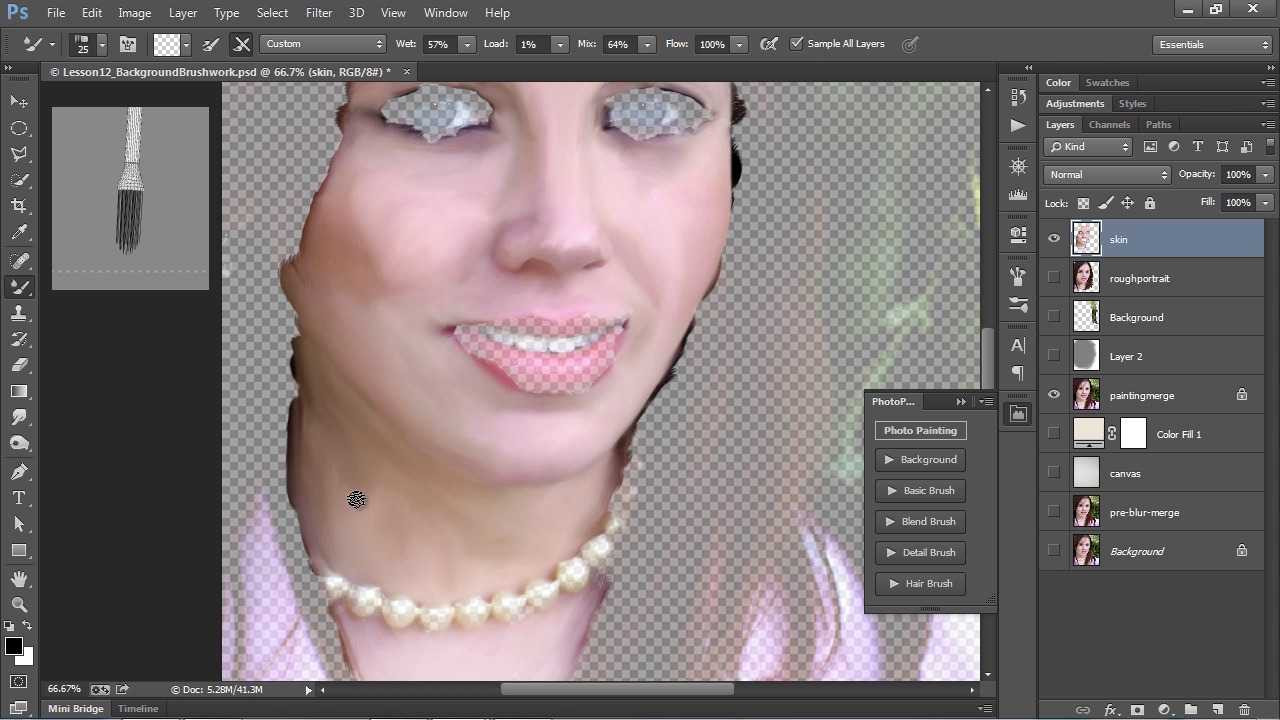Select the Elliptical Marquee tool
The height and width of the screenshot is (720, 1280).
(x=19, y=128)
